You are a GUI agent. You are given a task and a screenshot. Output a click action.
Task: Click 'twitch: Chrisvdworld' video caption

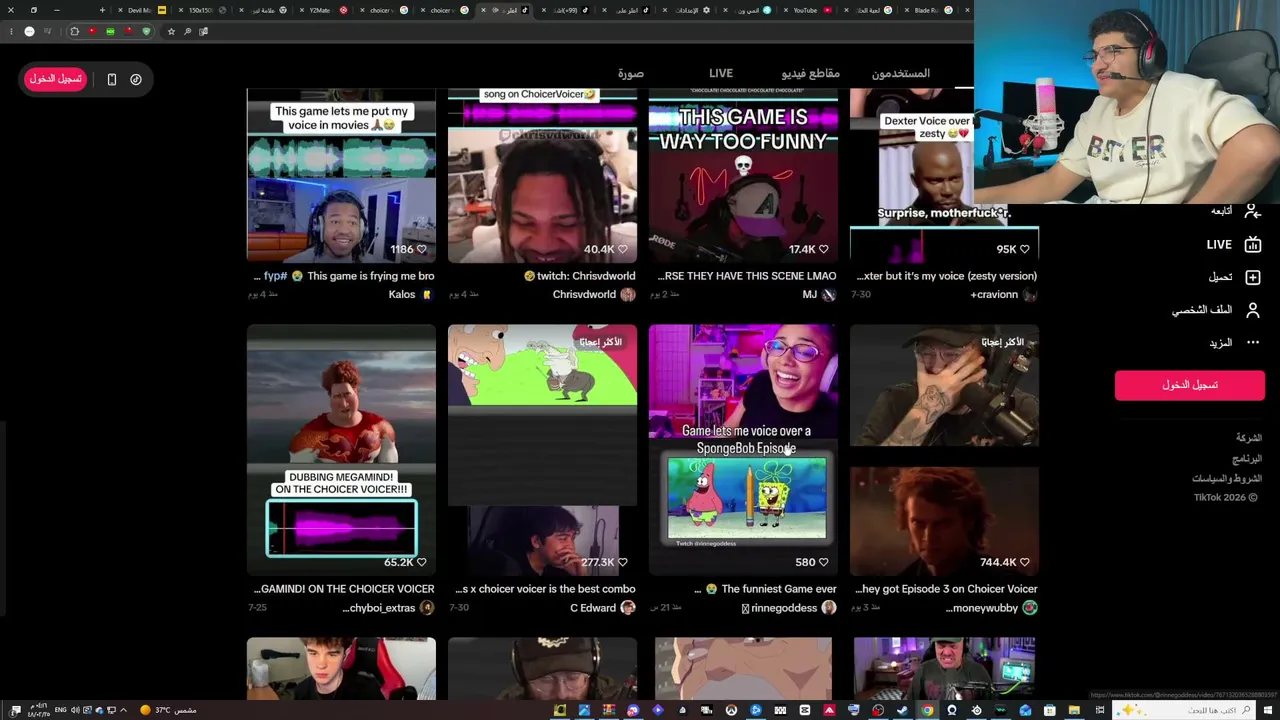(586, 276)
